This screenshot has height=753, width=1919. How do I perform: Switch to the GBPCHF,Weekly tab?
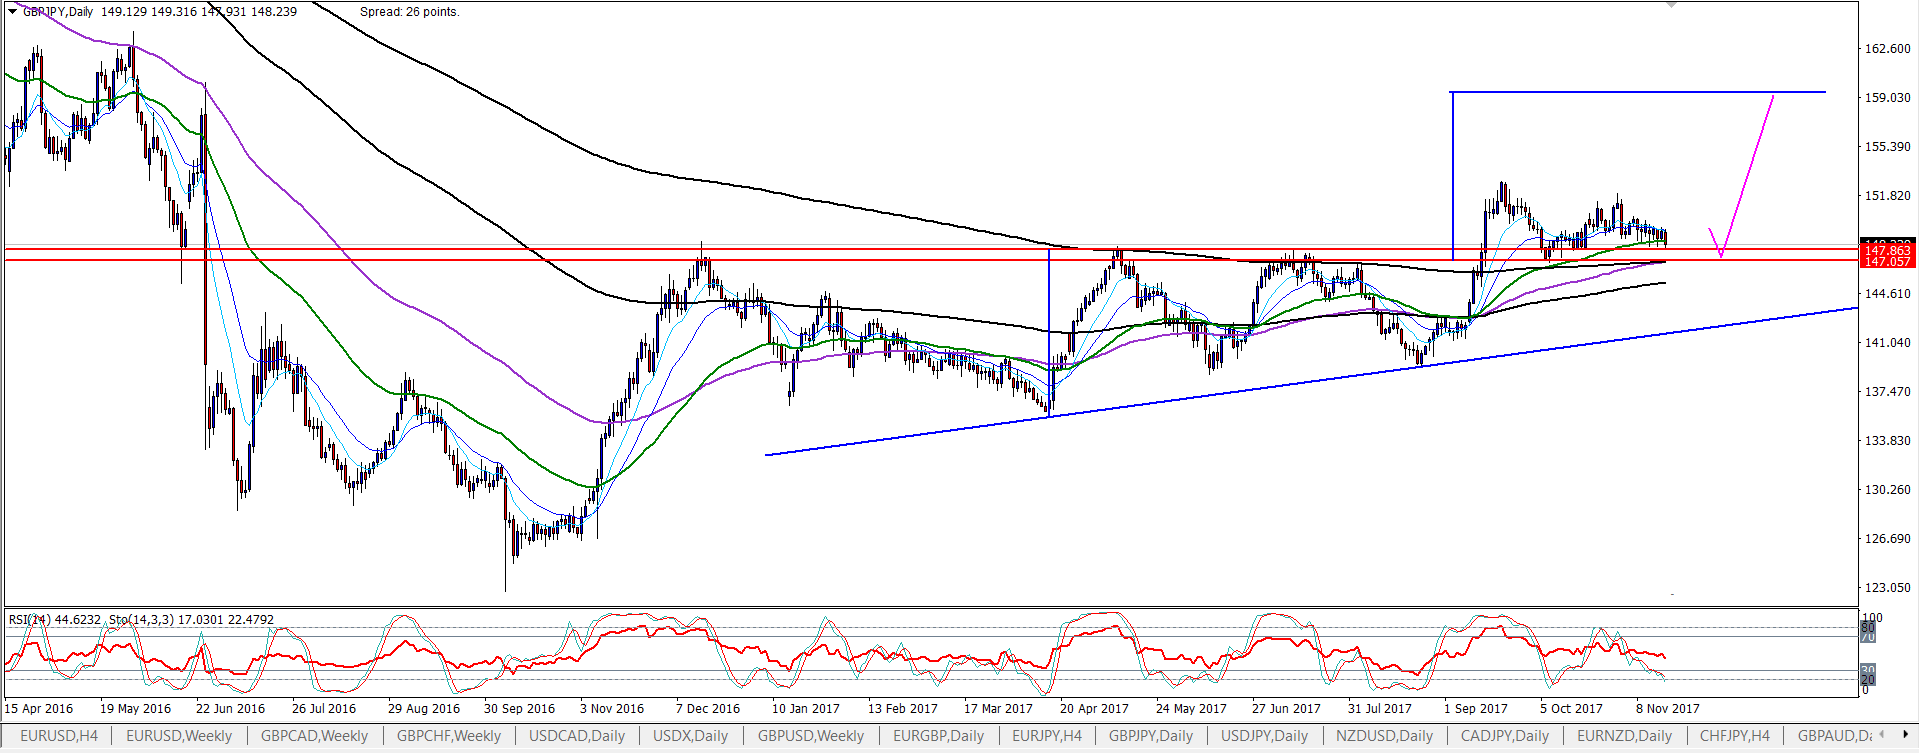coord(449,736)
